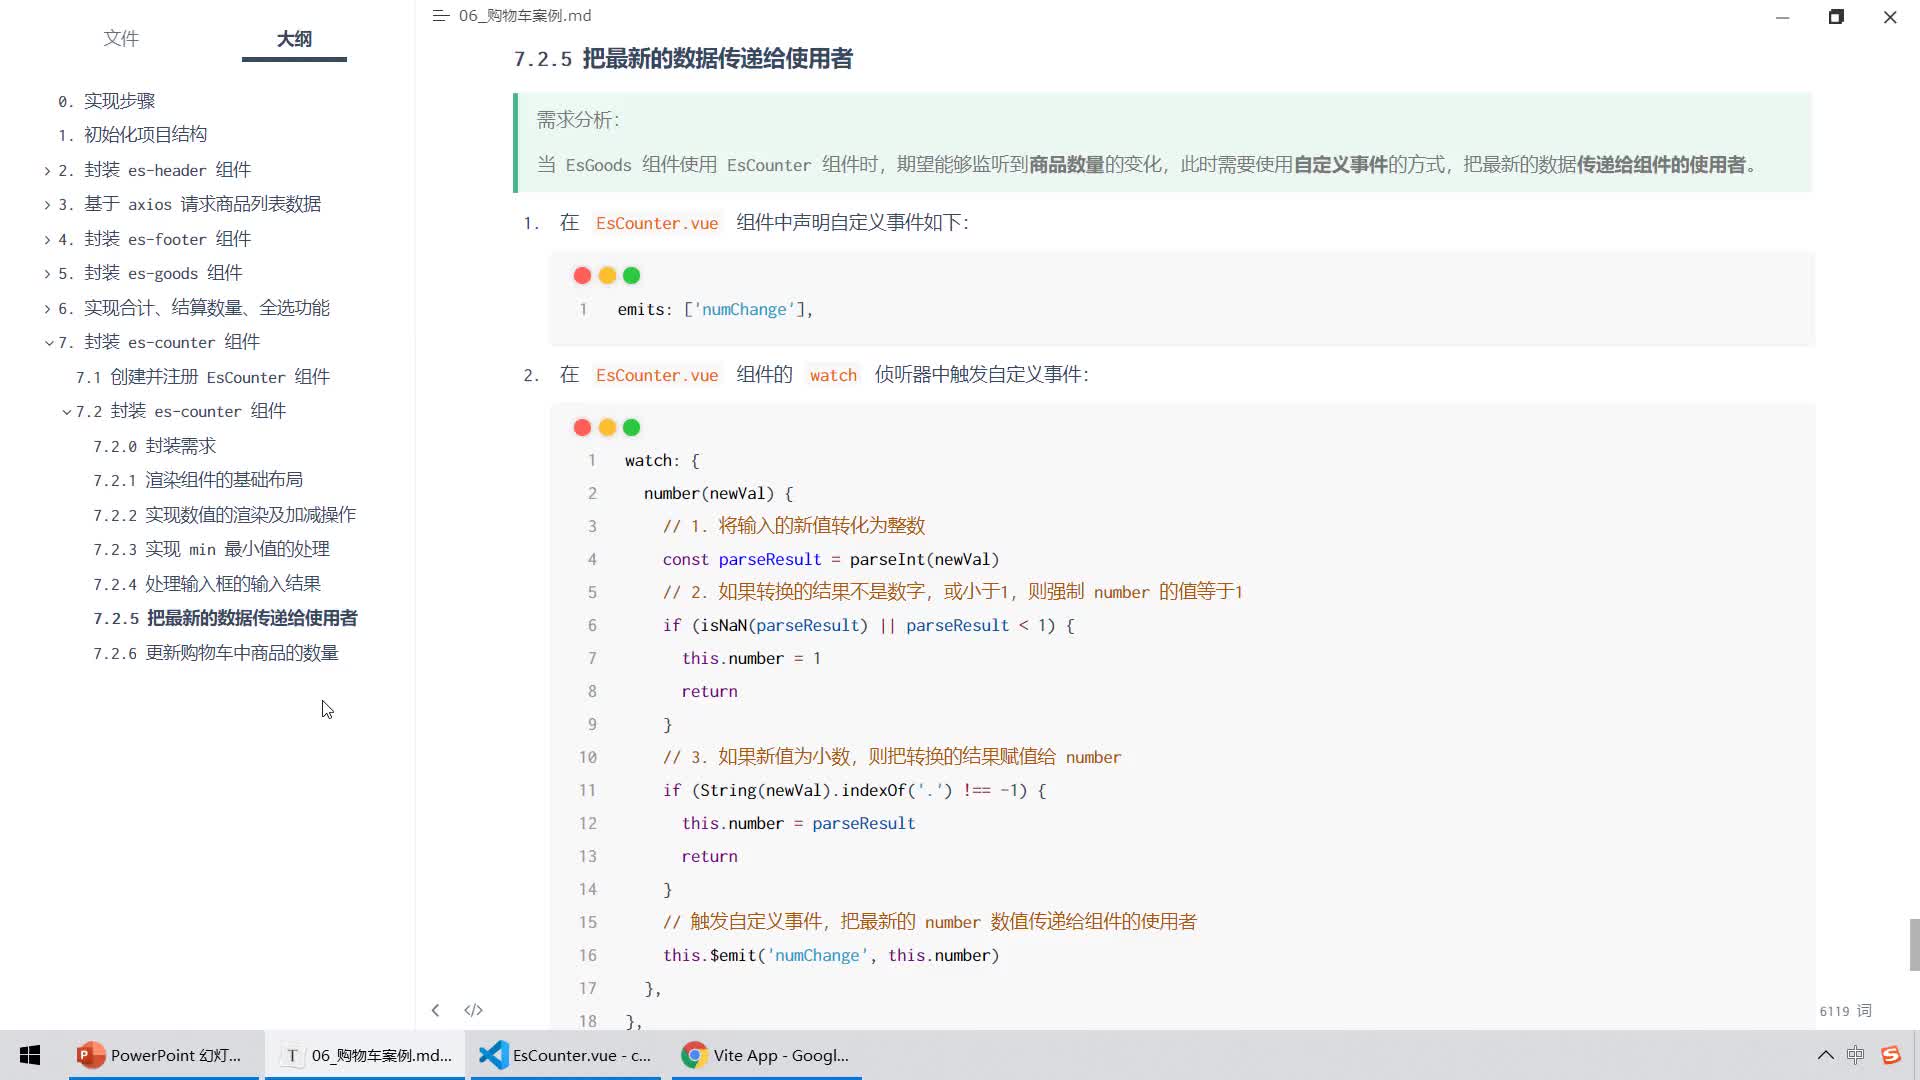
Task: Go to outline heading 7.2.3 实现 min 最小值的处理
Action: click(x=211, y=549)
